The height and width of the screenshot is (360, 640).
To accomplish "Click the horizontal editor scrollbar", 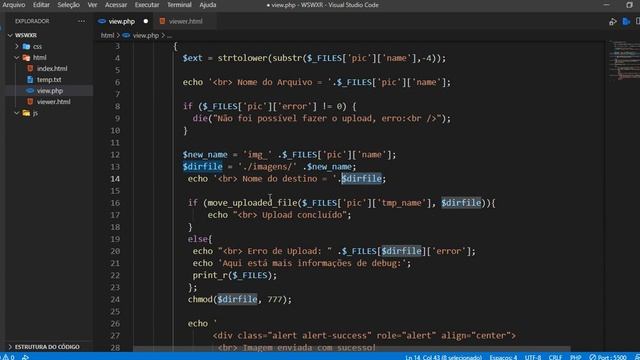I will 351,349.
